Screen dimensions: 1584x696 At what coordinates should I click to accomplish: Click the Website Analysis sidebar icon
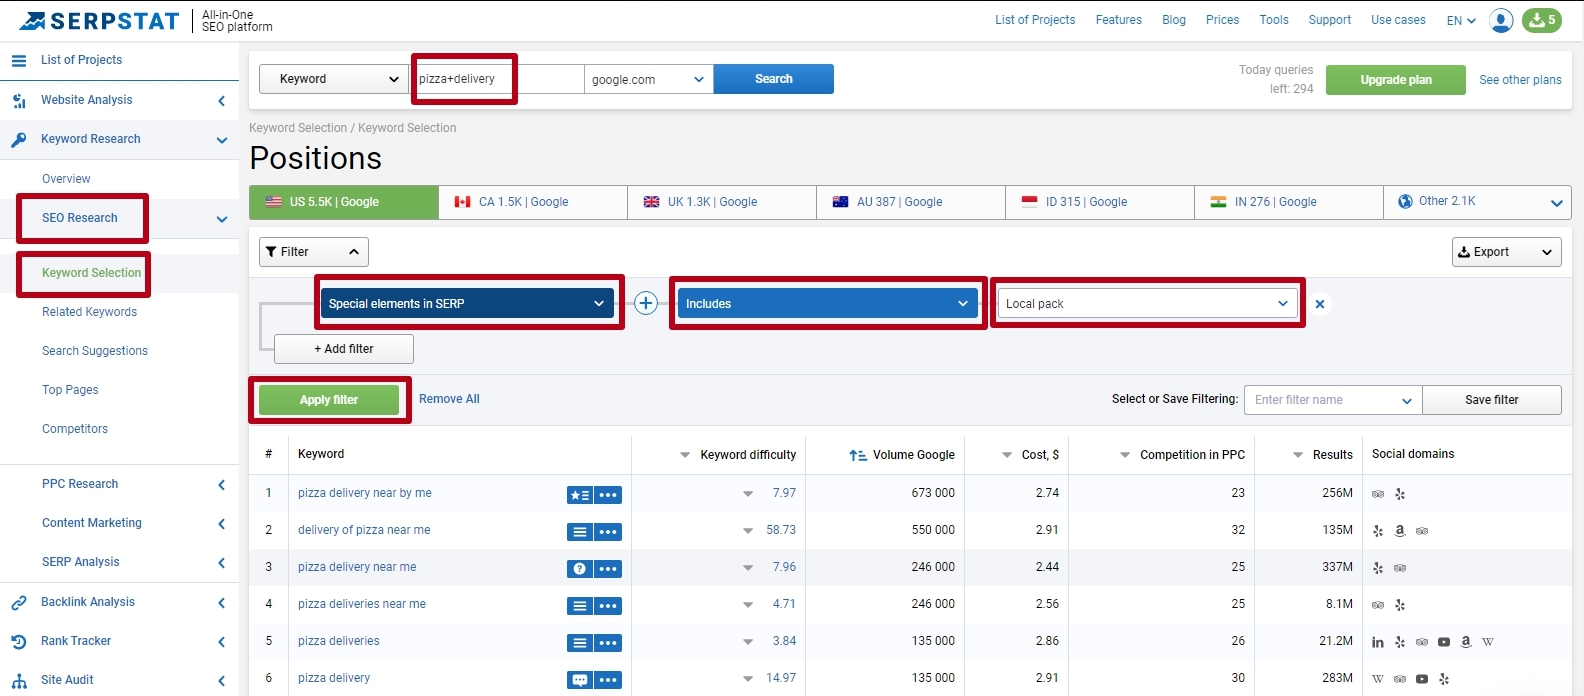19,101
